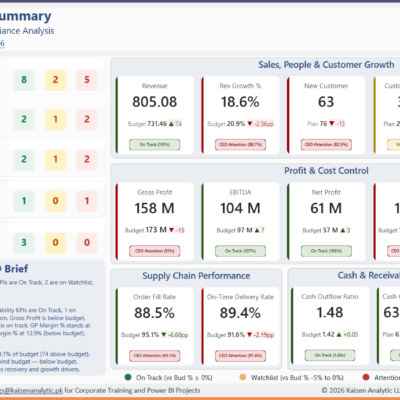Click the orange Watchlist legend dot
Viewport: 400px width, 400px height.
point(243,377)
